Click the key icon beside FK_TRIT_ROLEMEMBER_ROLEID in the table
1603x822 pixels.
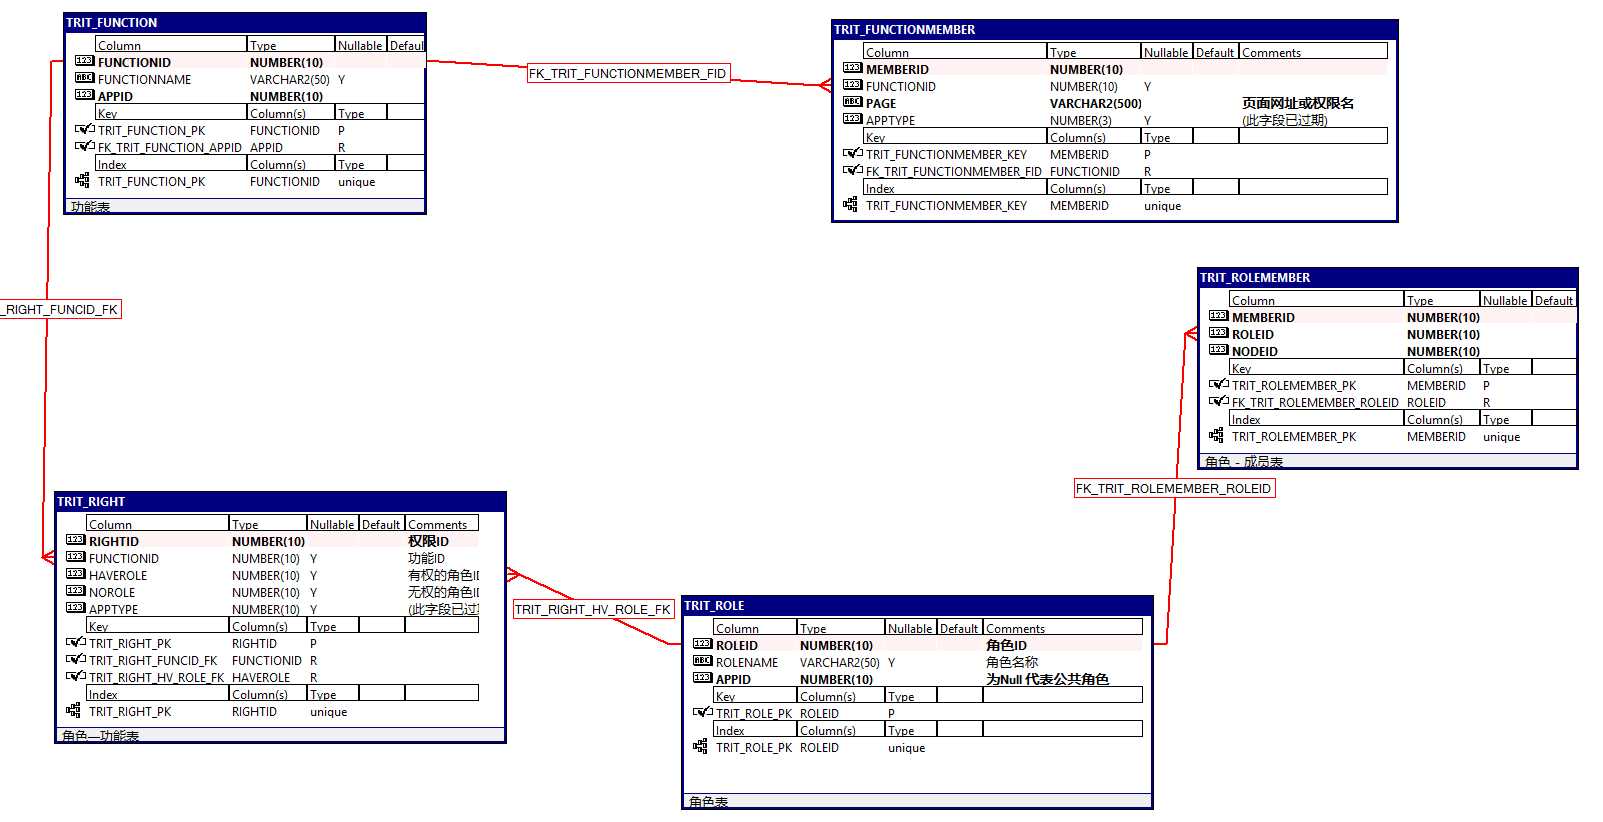[1219, 401]
